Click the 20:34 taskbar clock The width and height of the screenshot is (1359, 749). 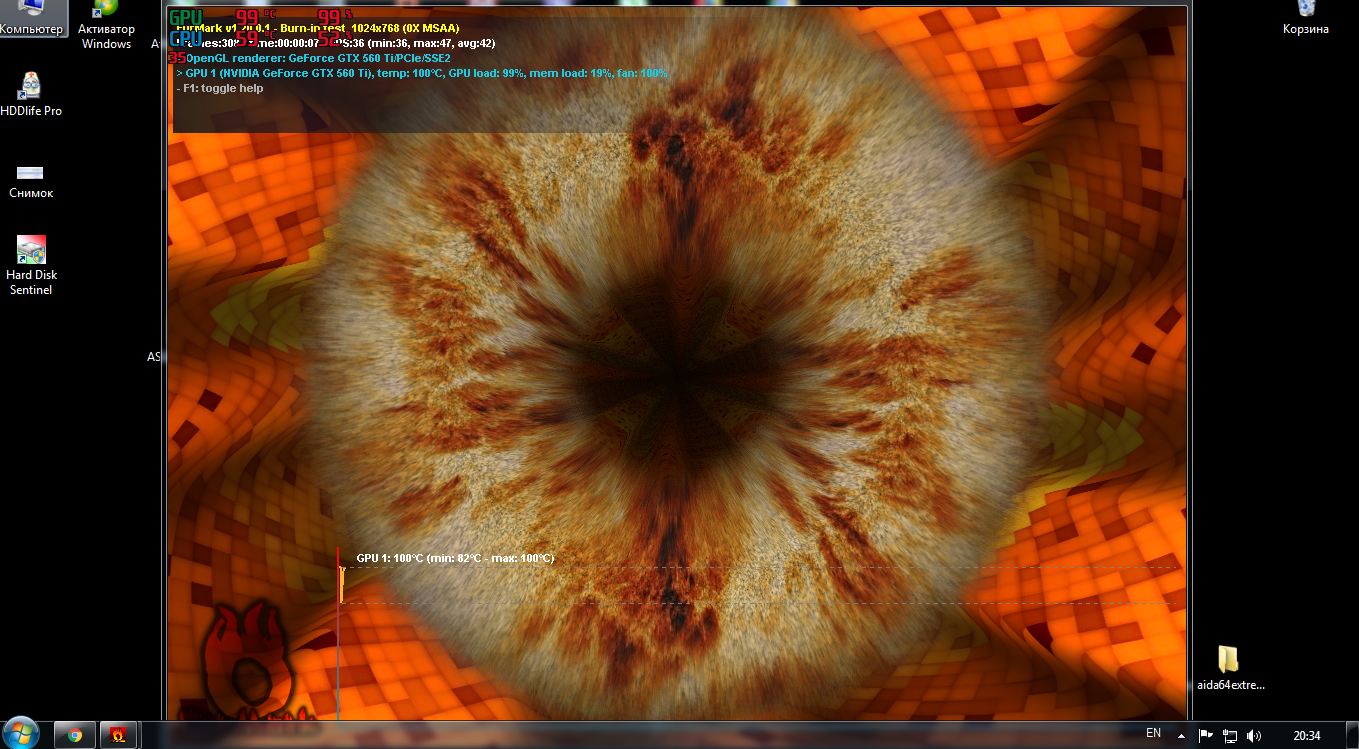pos(1306,736)
